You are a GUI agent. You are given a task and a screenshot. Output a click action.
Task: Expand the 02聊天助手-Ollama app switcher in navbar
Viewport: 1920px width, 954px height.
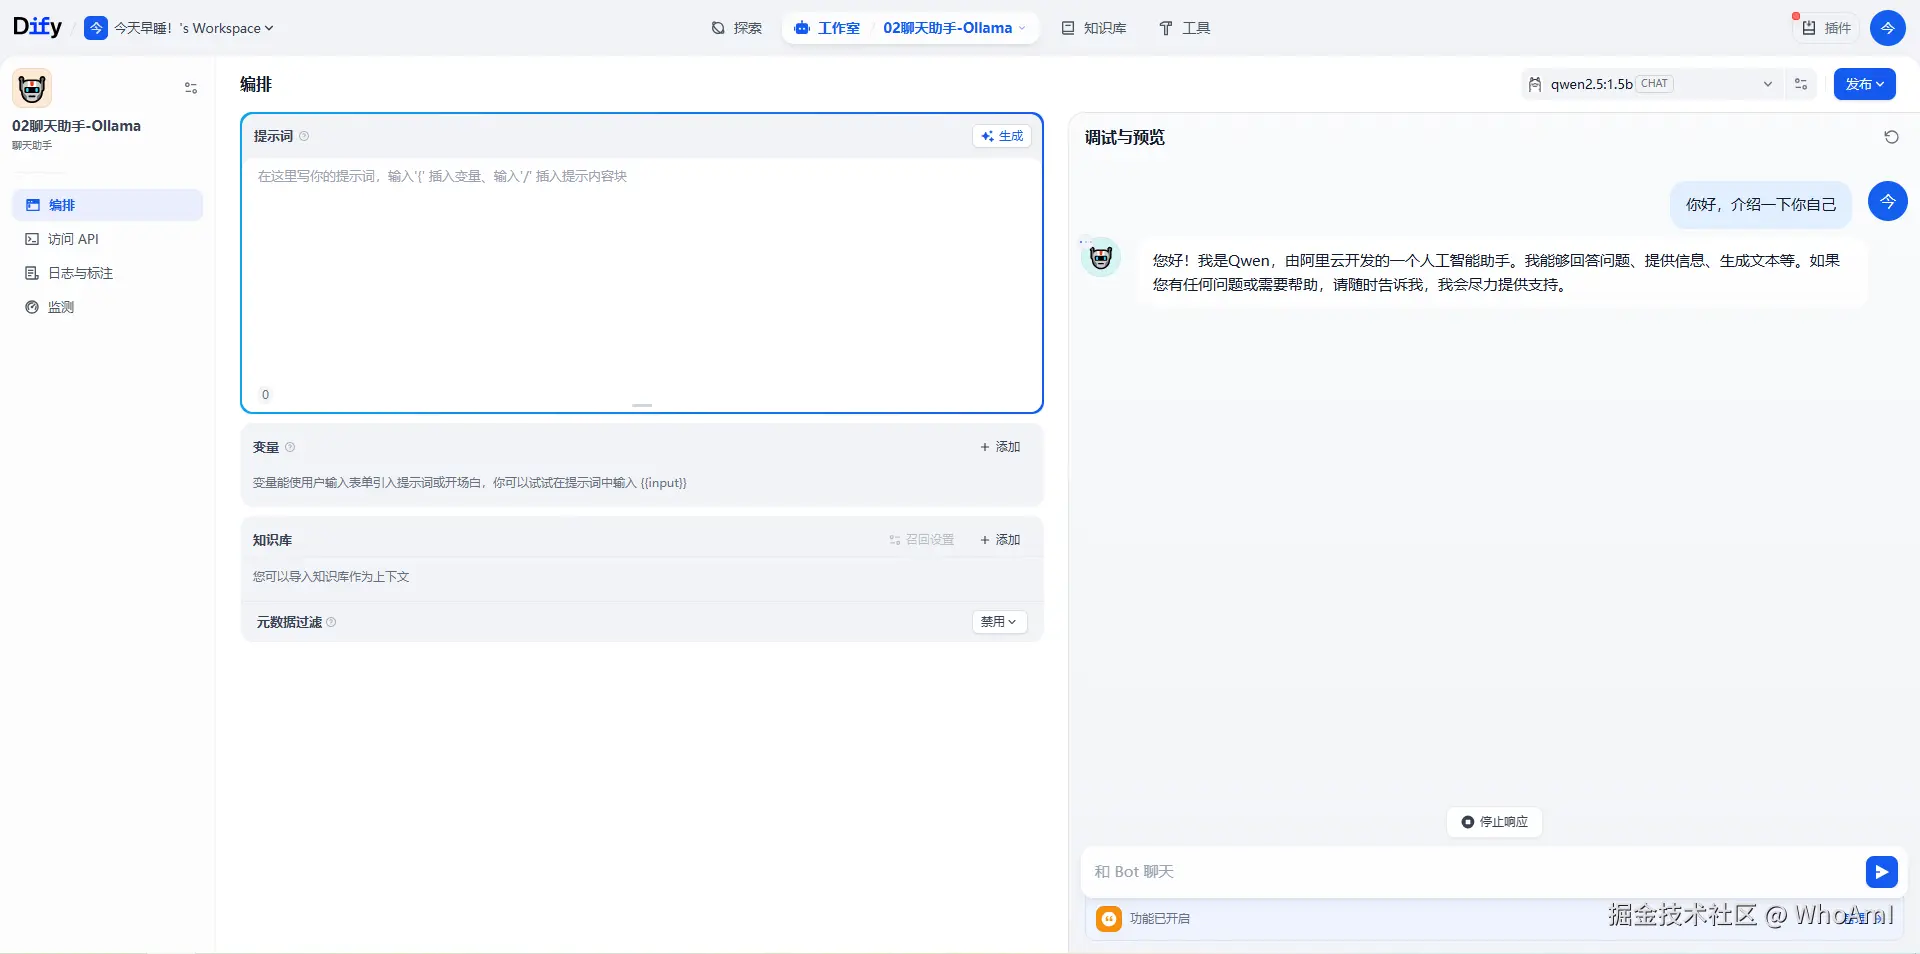tap(954, 28)
